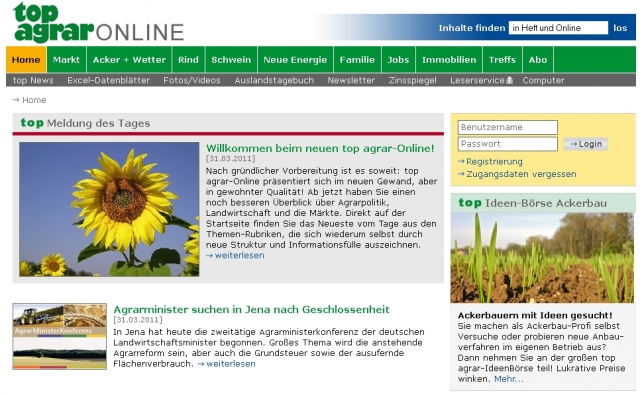This screenshot has width=640, height=395.
Task: Select the Schwein tab
Action: (x=231, y=60)
